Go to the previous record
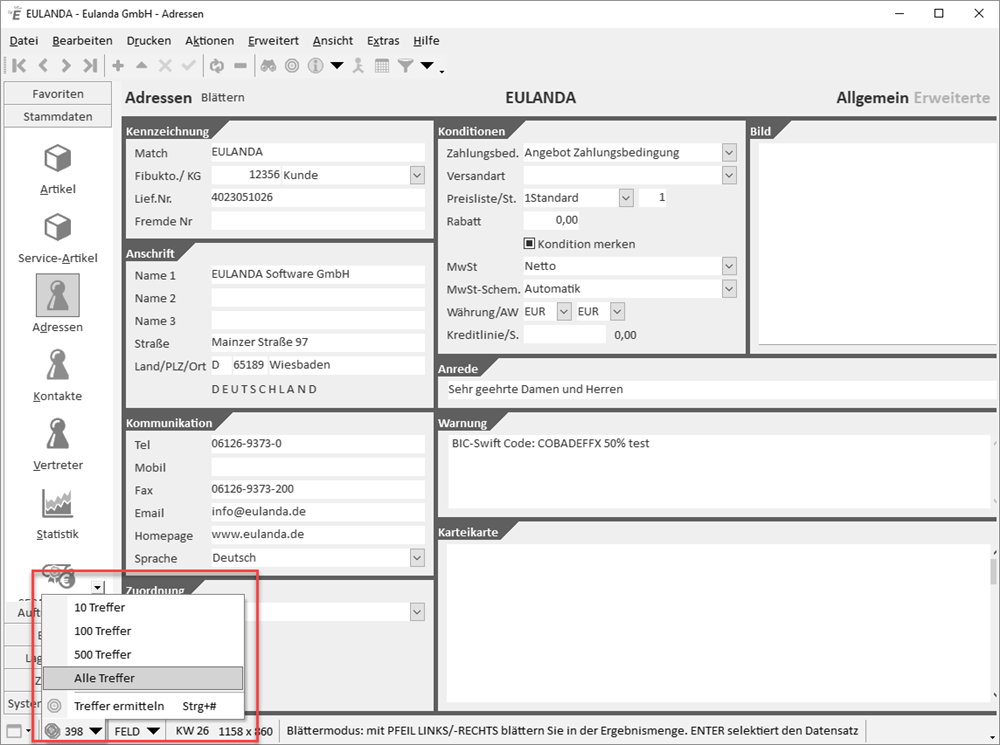Image resolution: width=1000 pixels, height=745 pixels. 43,65
